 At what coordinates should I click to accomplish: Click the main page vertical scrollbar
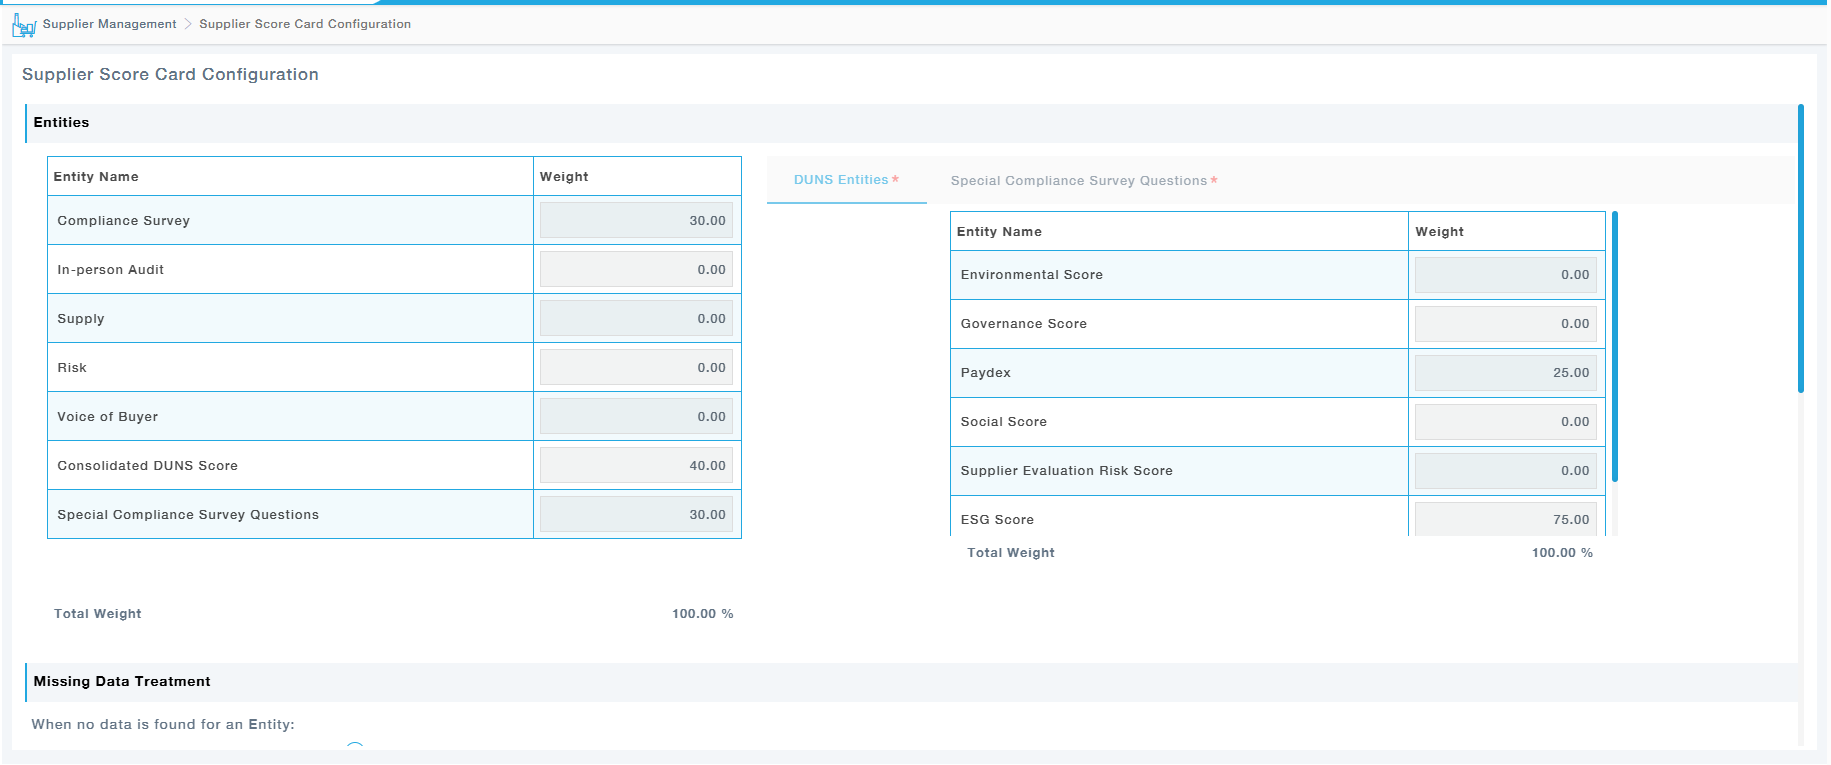click(x=1800, y=248)
